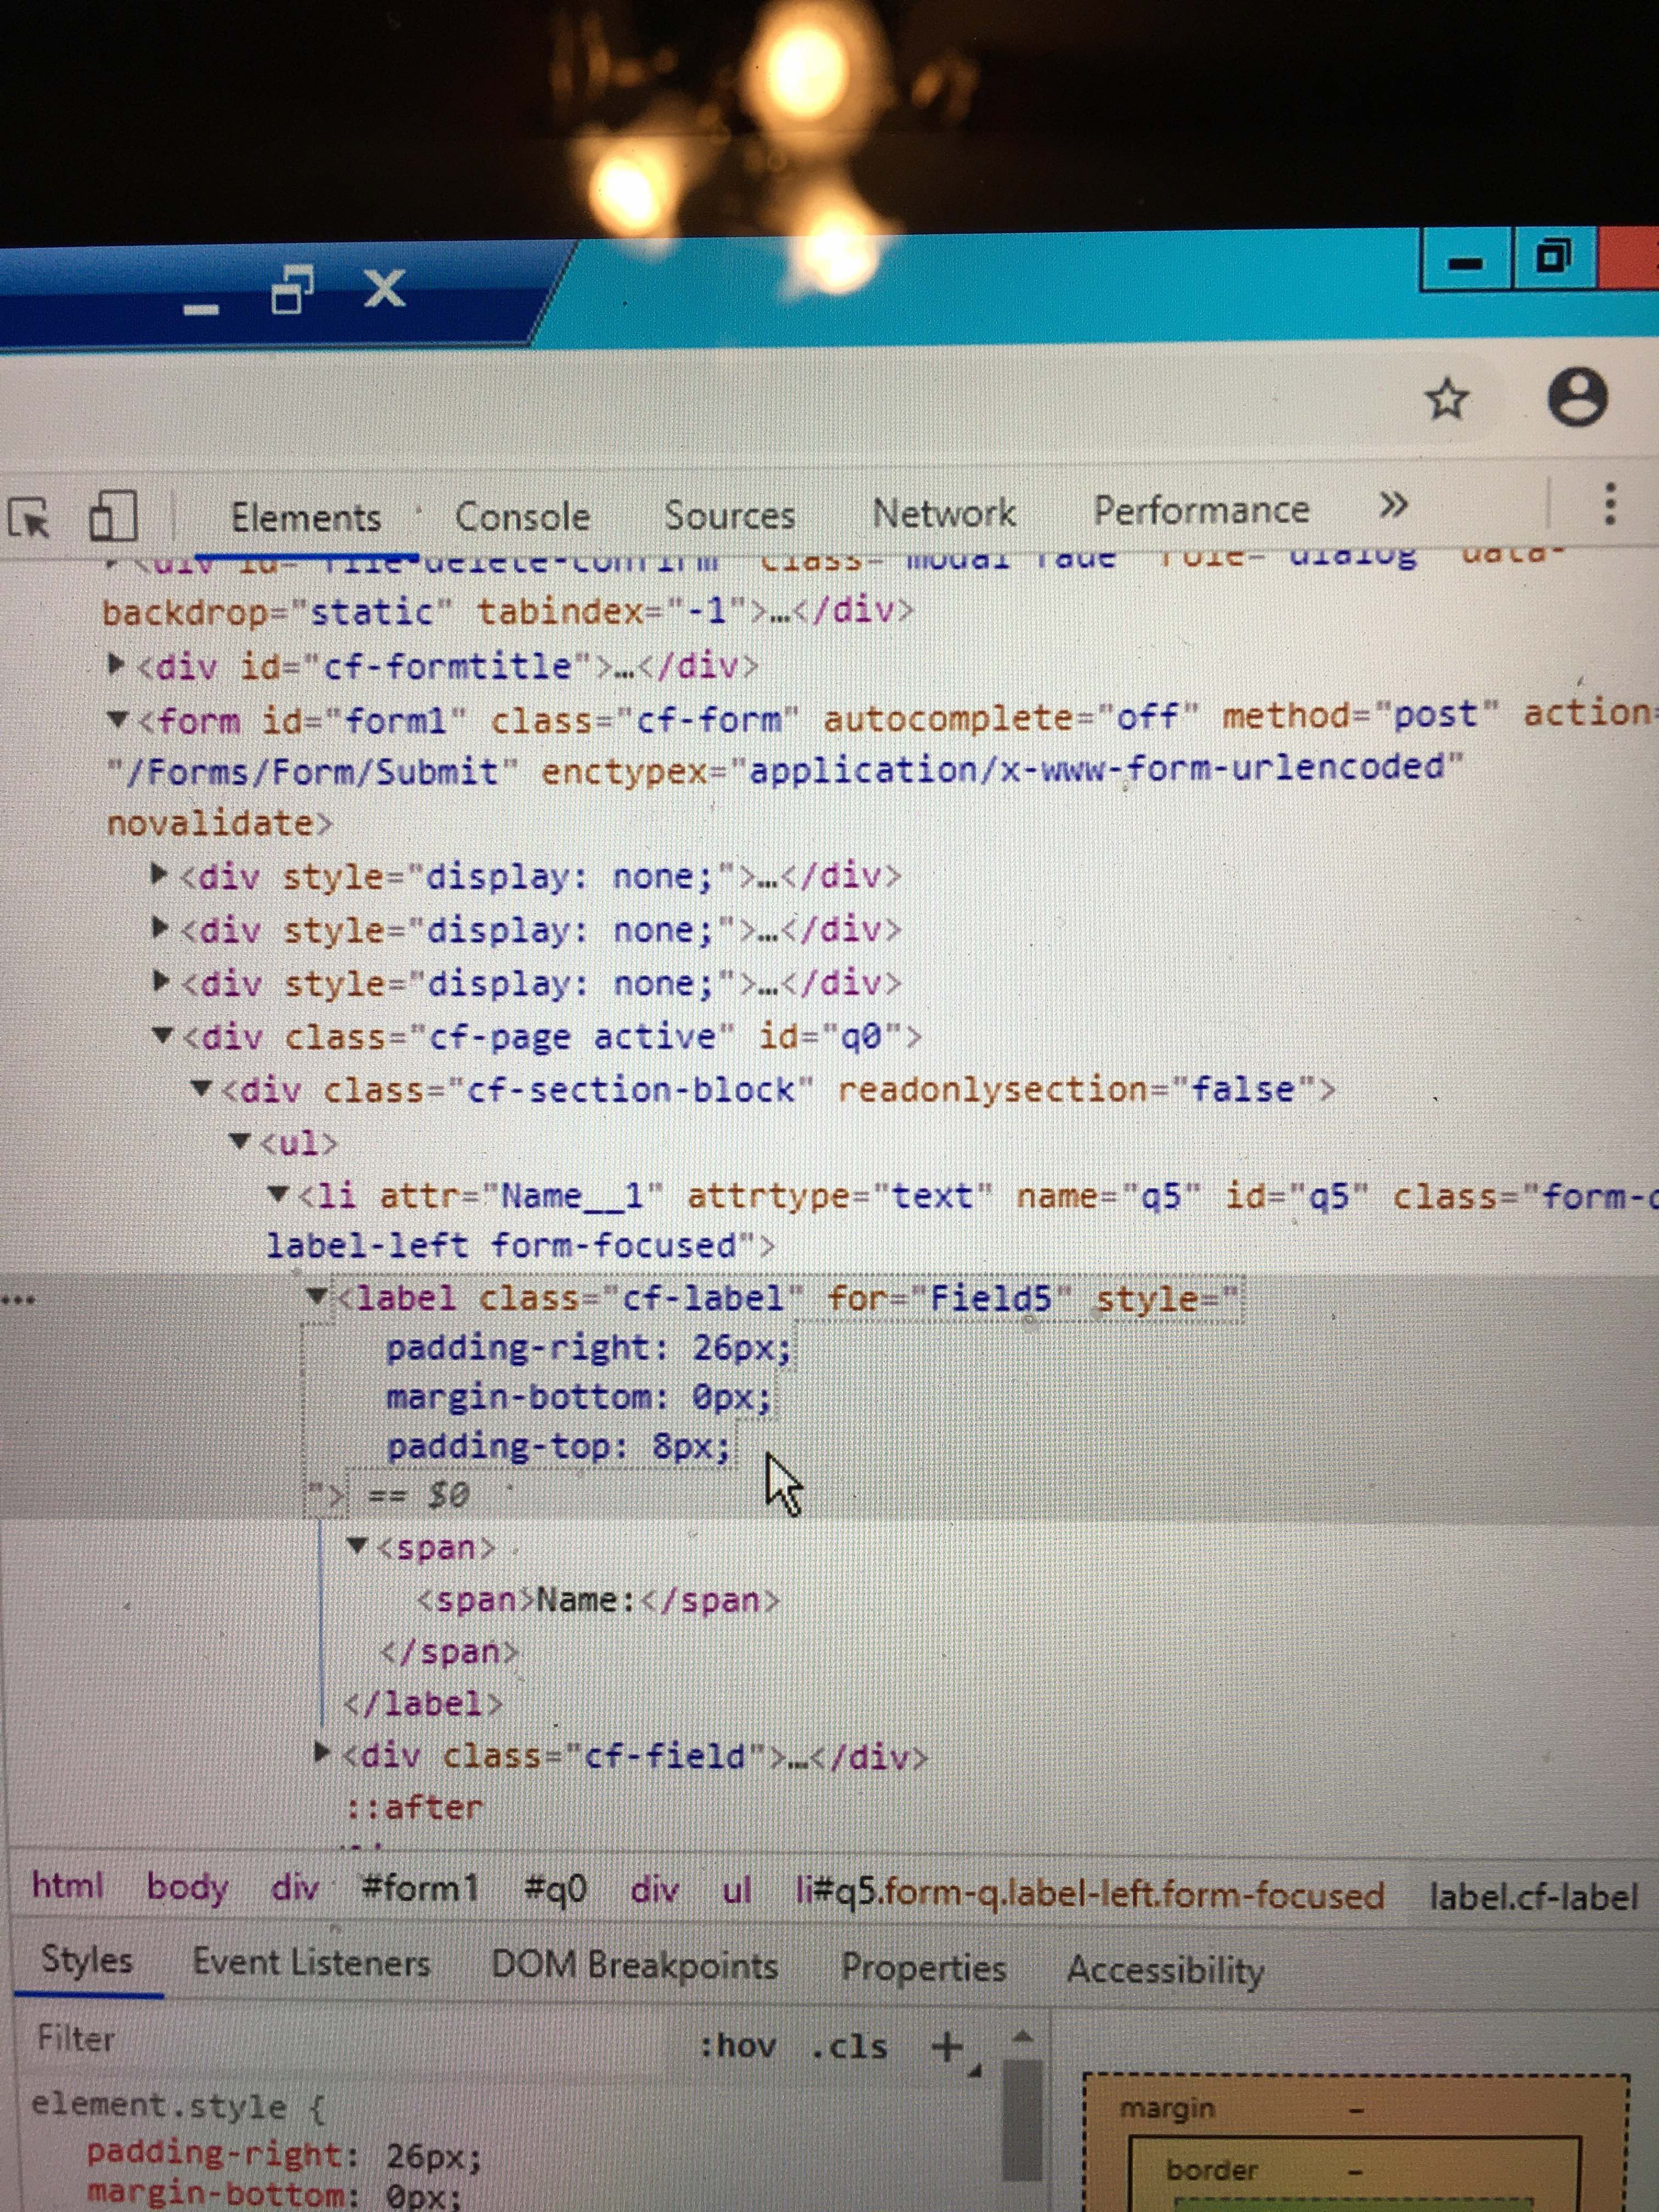Screen dimensions: 1659x2212
Task: Open the profile avatar icon
Action: point(1577,397)
